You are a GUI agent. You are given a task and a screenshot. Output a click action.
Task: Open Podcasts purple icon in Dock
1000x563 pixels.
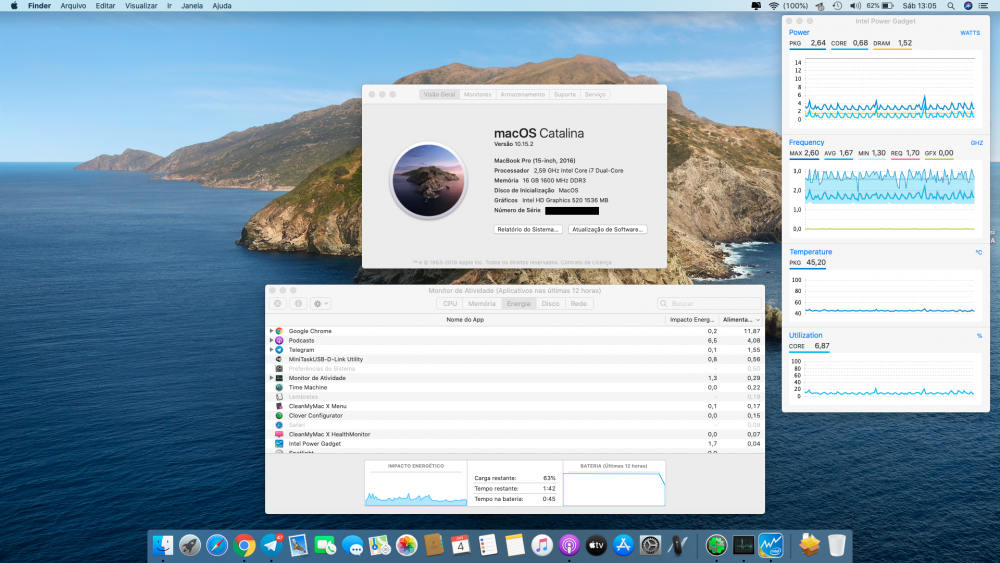coord(569,545)
